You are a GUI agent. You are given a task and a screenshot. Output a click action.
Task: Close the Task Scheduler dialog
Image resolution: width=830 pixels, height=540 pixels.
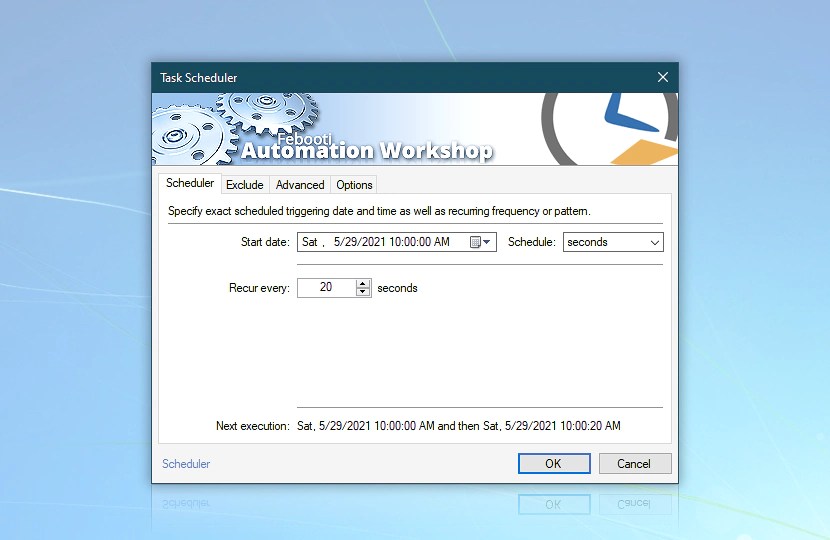click(663, 77)
